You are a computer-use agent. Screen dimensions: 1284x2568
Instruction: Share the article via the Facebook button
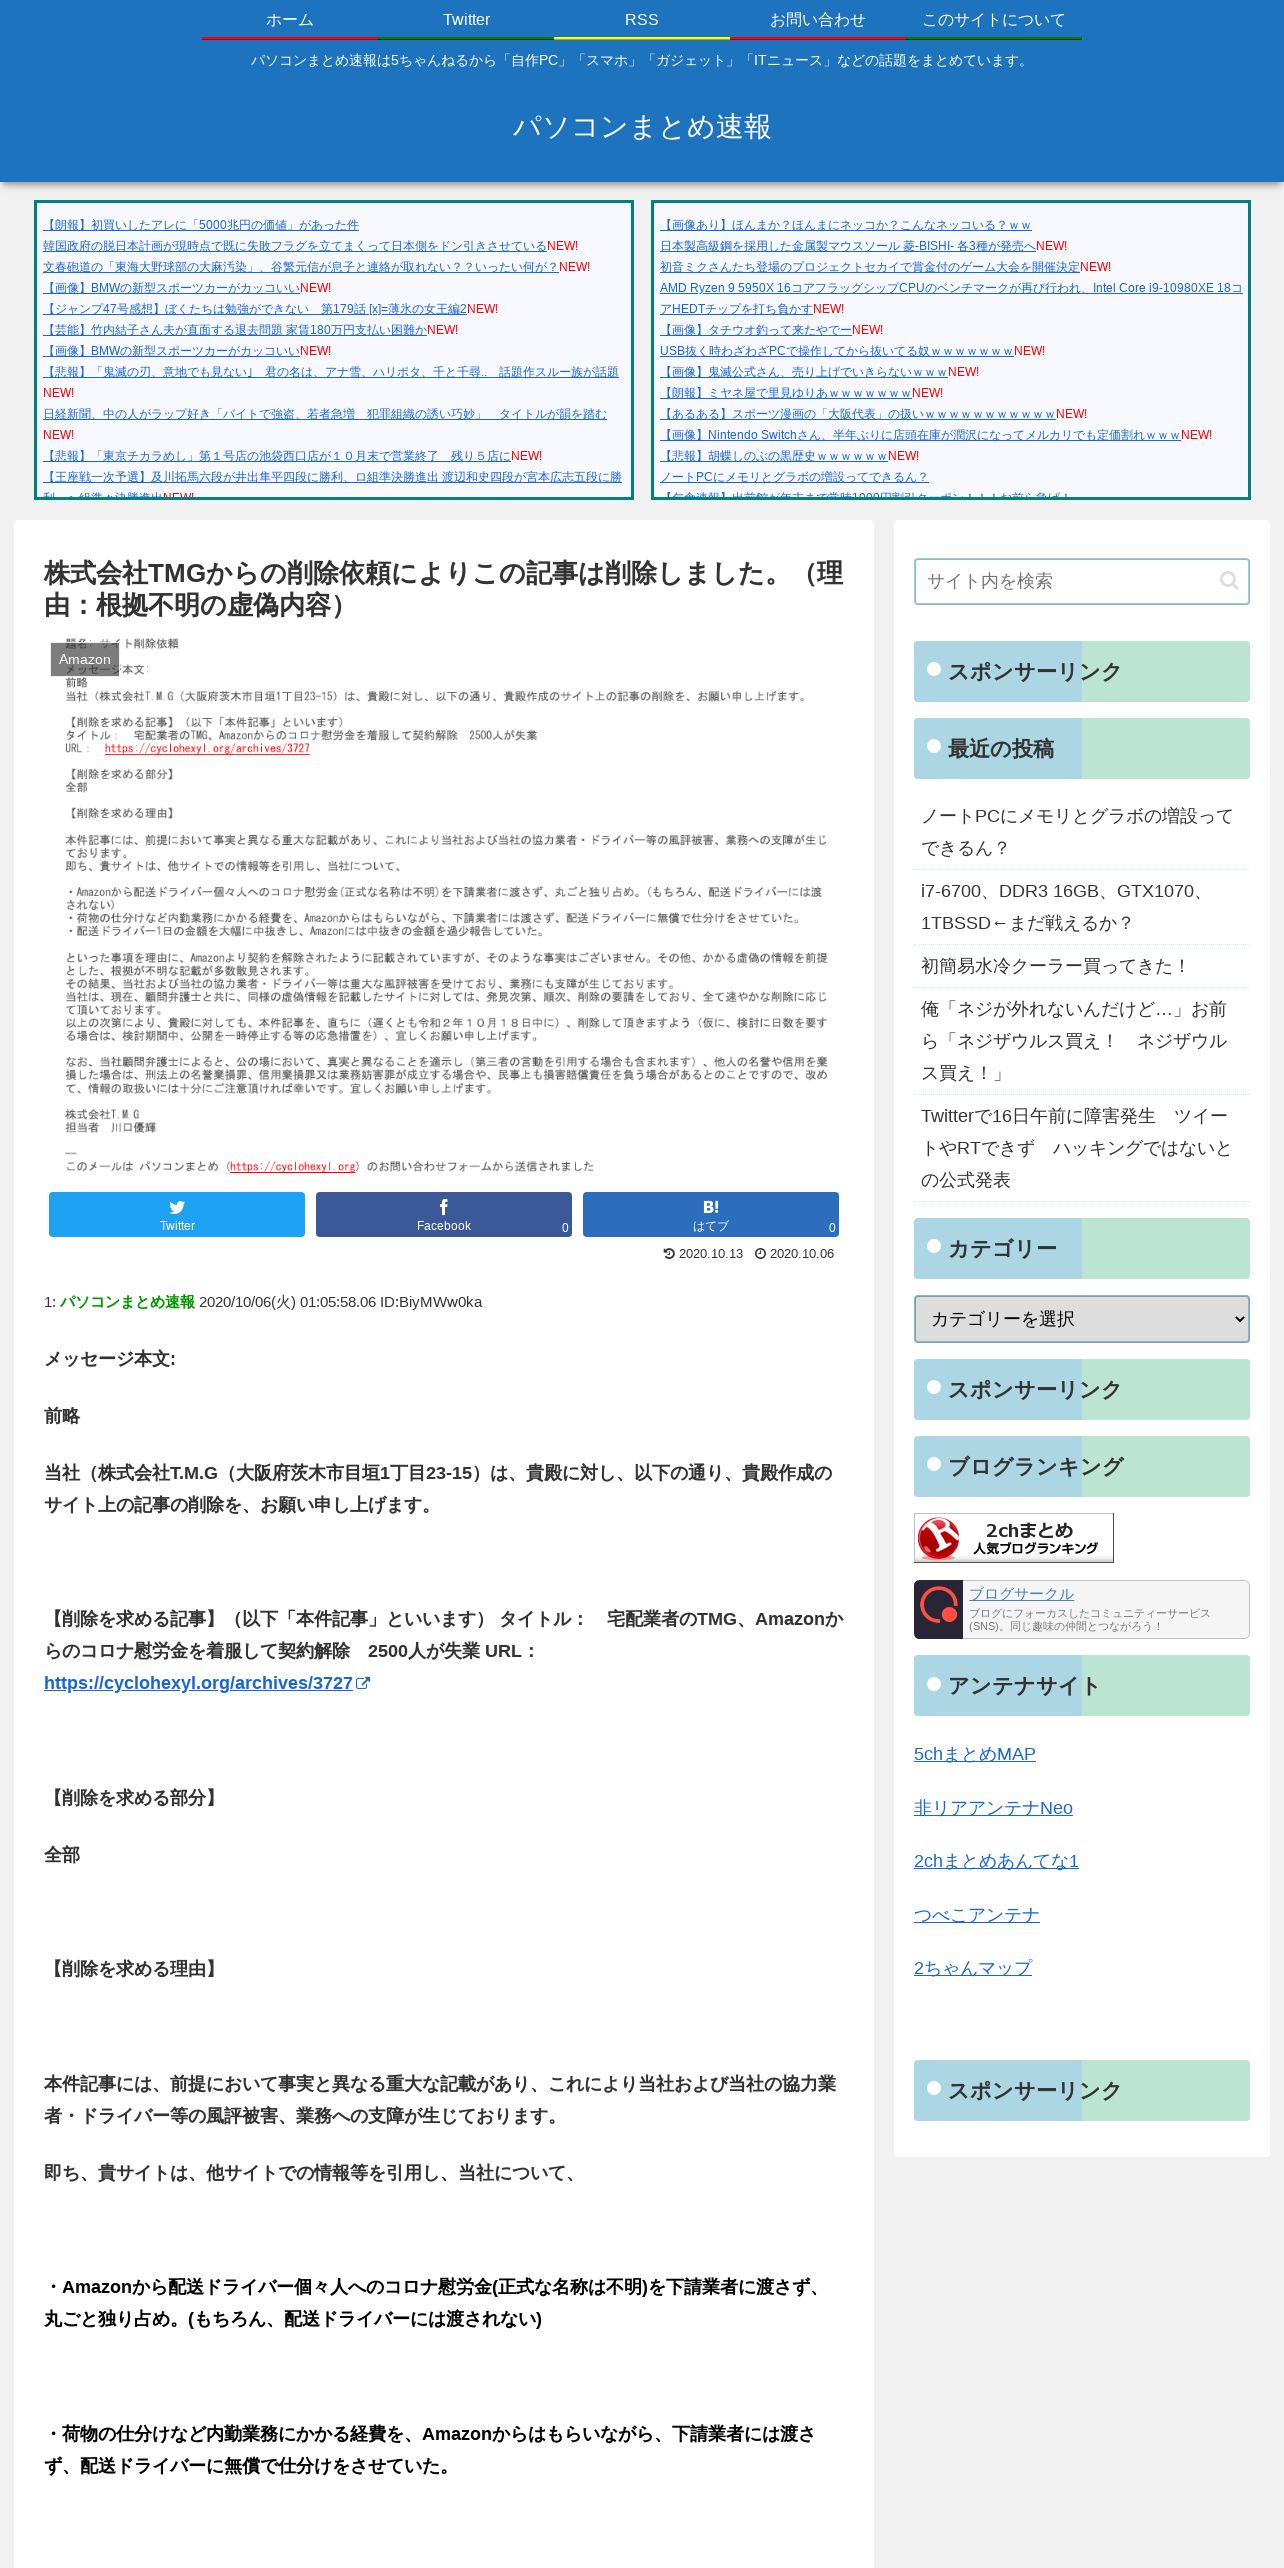click(444, 1214)
